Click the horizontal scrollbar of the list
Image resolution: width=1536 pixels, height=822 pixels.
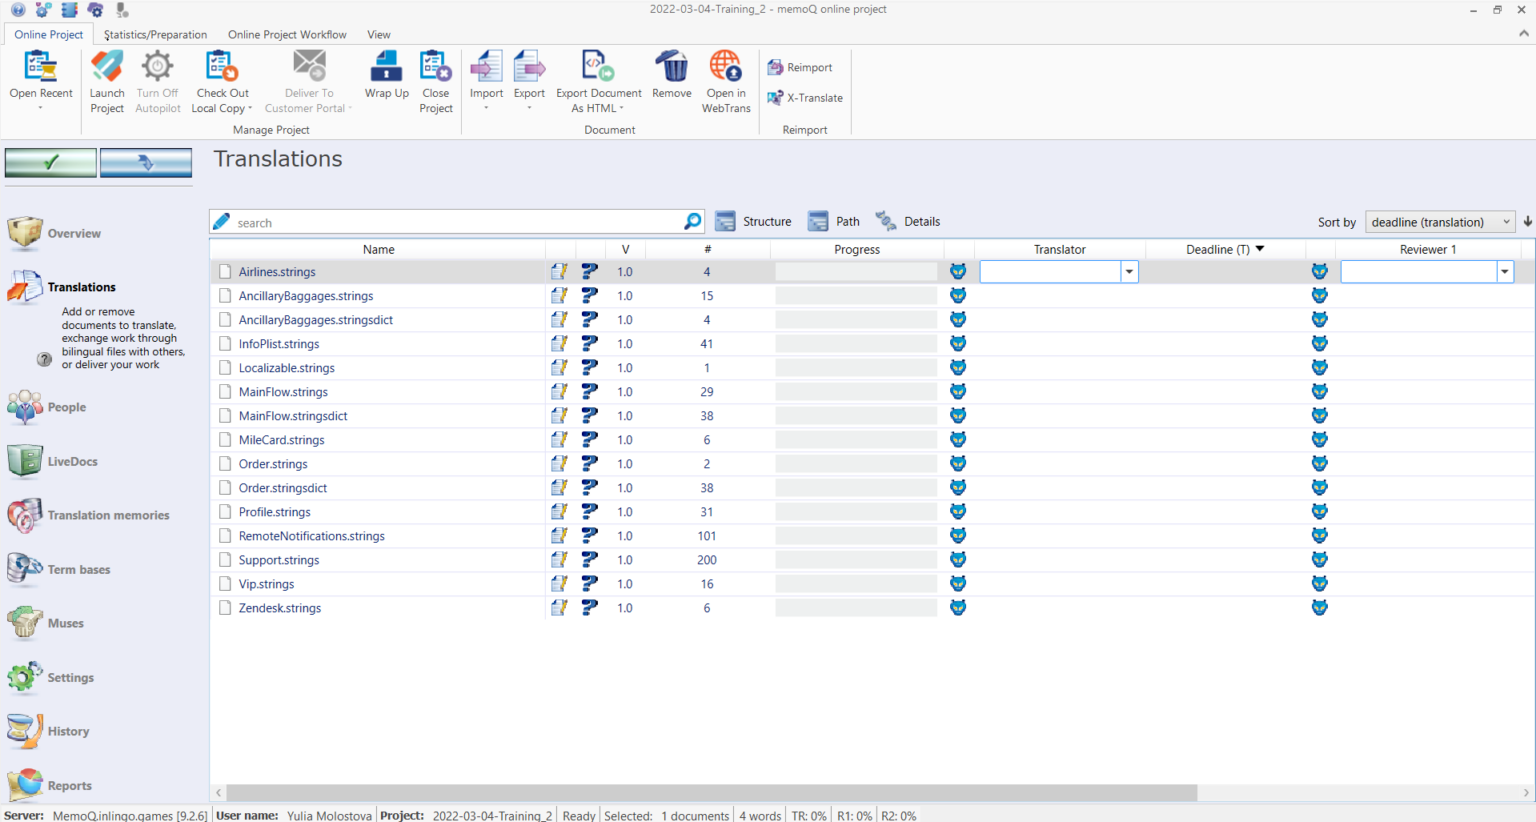point(712,793)
